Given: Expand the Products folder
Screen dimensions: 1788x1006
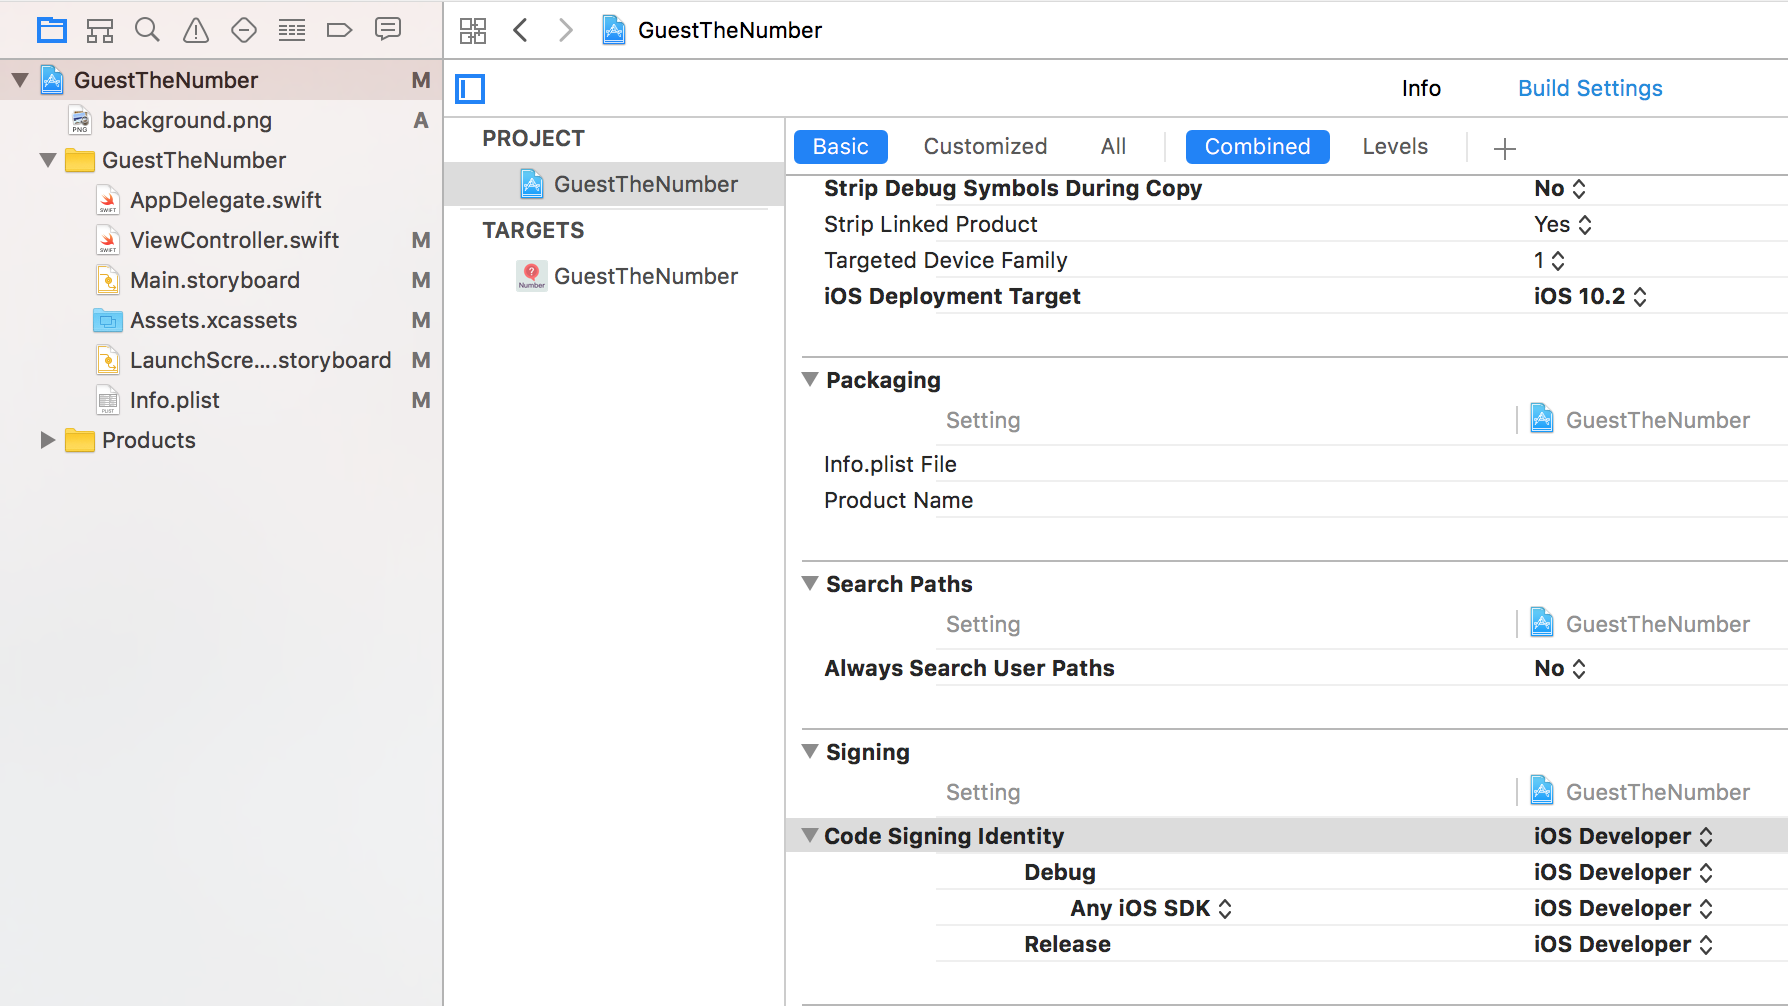Looking at the screenshot, I should (47, 440).
